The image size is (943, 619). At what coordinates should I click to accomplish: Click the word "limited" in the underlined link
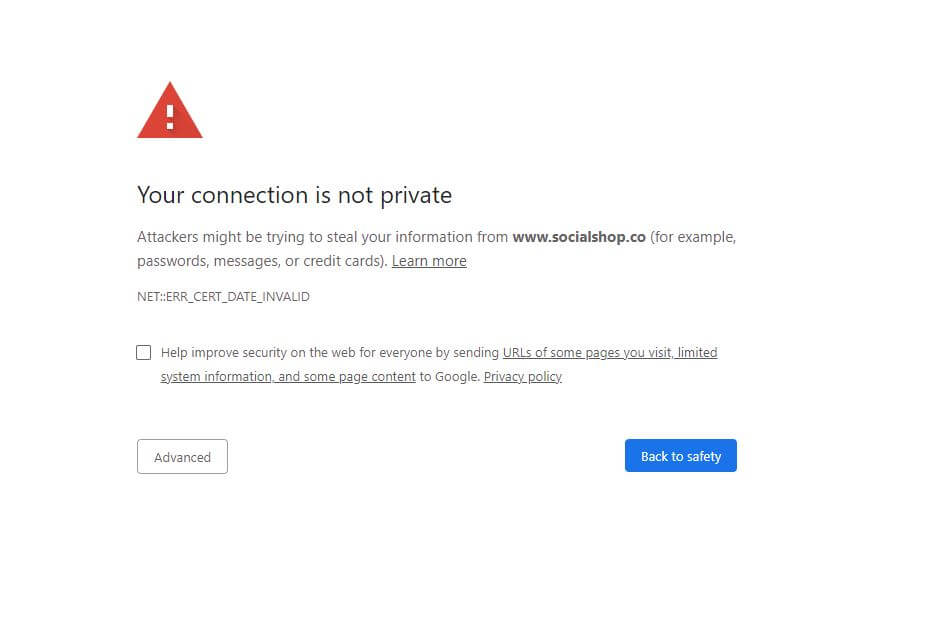[x=698, y=353]
